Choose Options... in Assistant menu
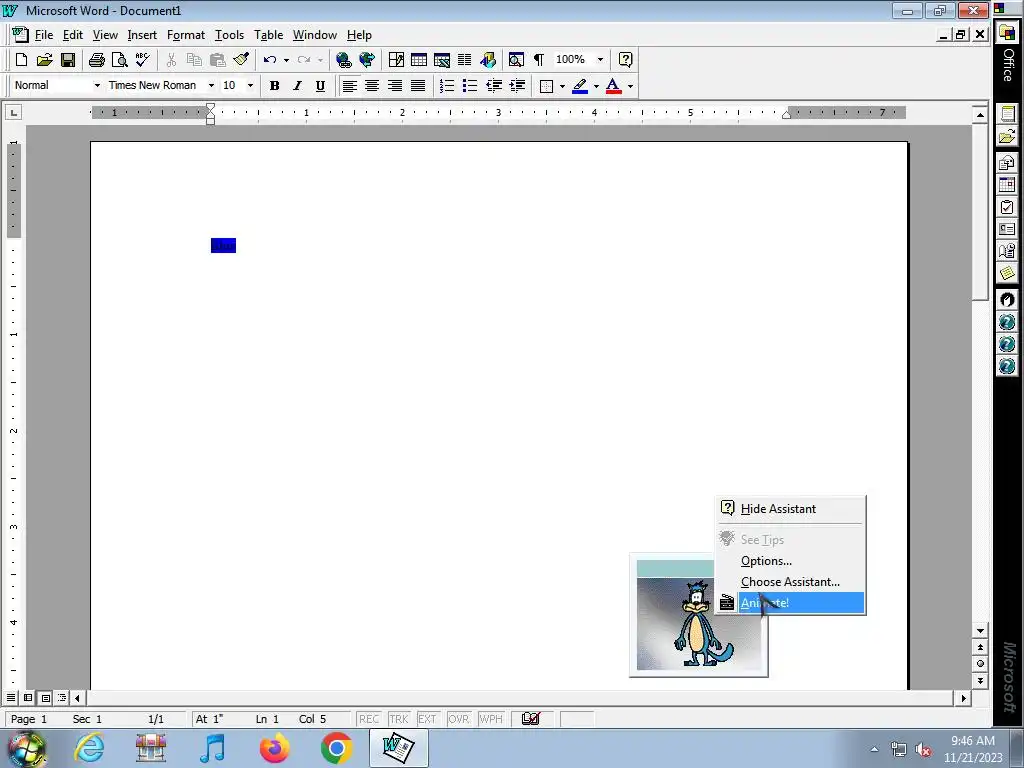Screen dimensions: 1024x768 pos(792,561)
